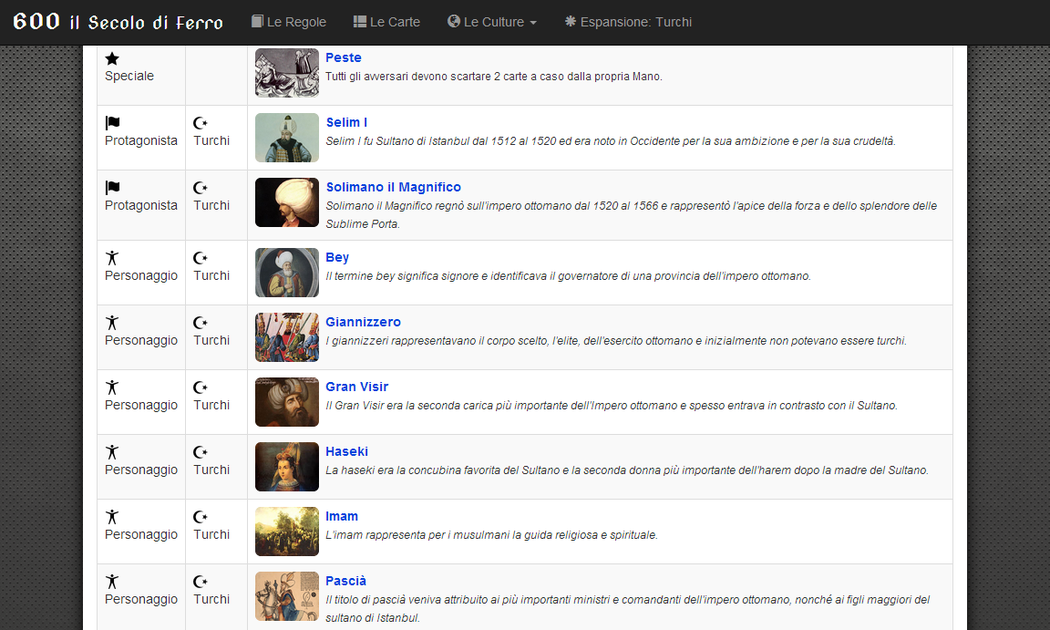This screenshot has width=1050, height=630.
Task: Click the crescent icon in Haseki row
Action: point(200,452)
